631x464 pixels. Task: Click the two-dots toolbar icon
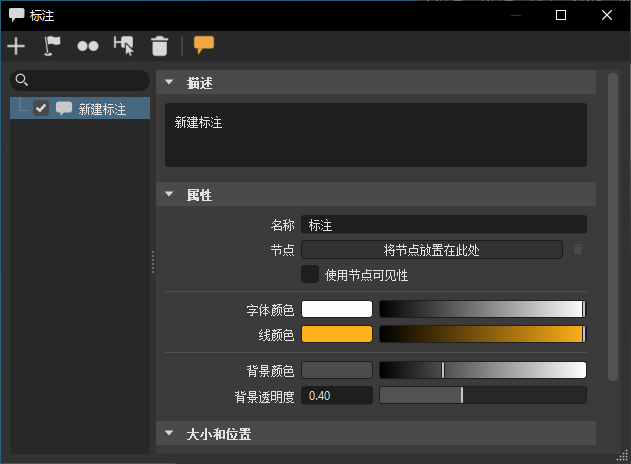click(88, 46)
